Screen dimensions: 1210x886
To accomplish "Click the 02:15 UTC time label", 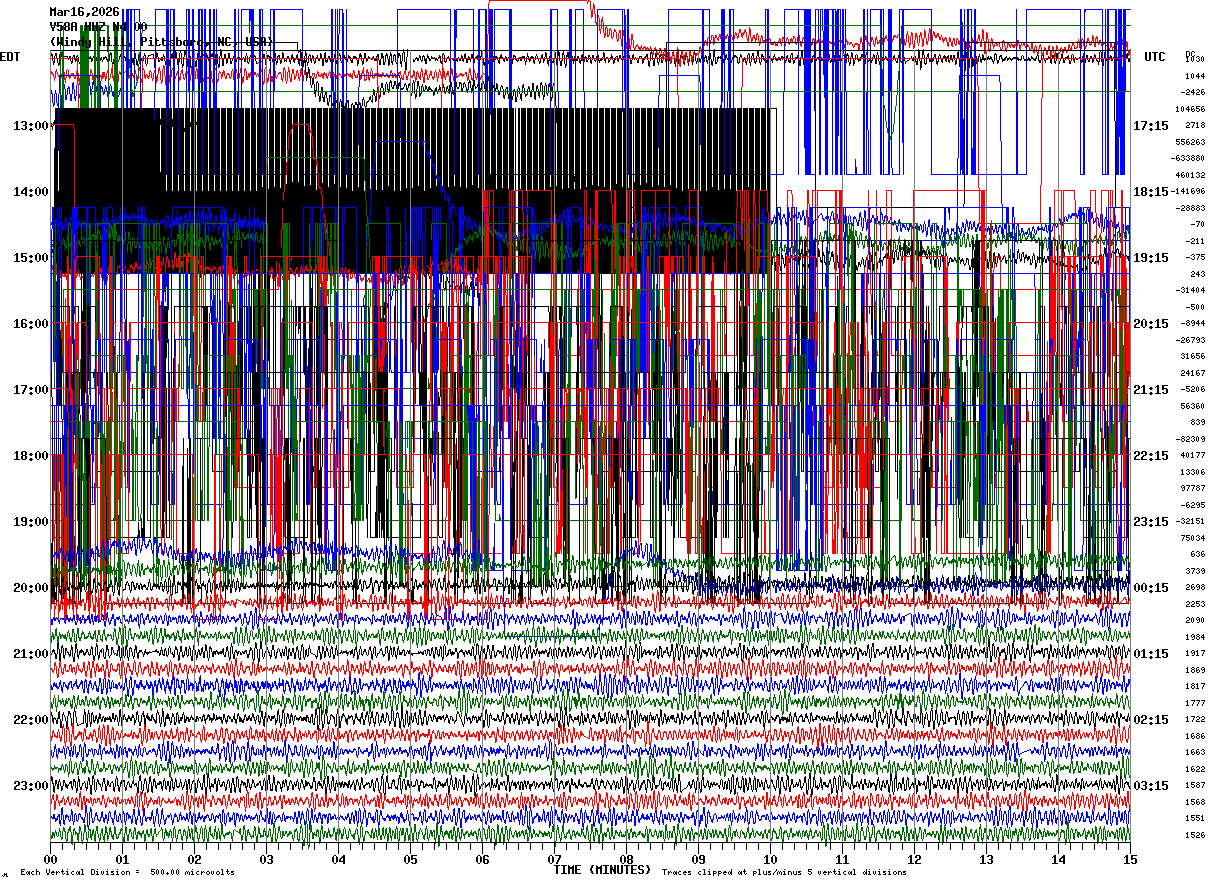I will [x=1151, y=719].
